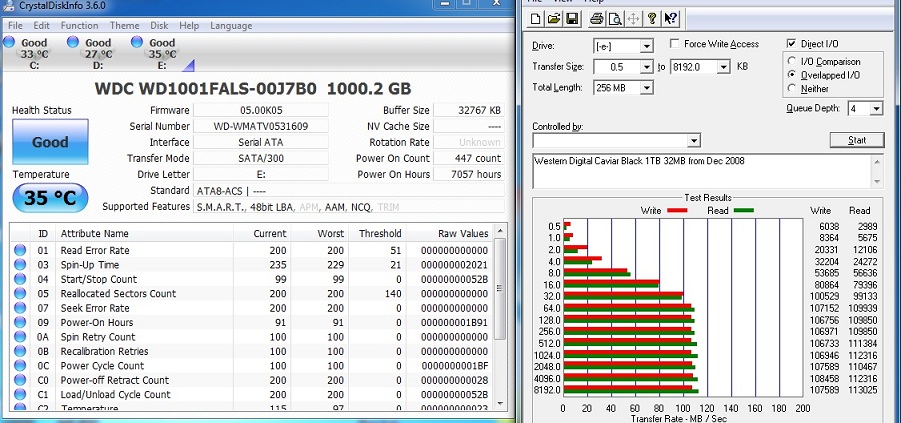901x423 pixels.
Task: Open the Function menu in CrystalDiskInfo
Action: tap(79, 25)
